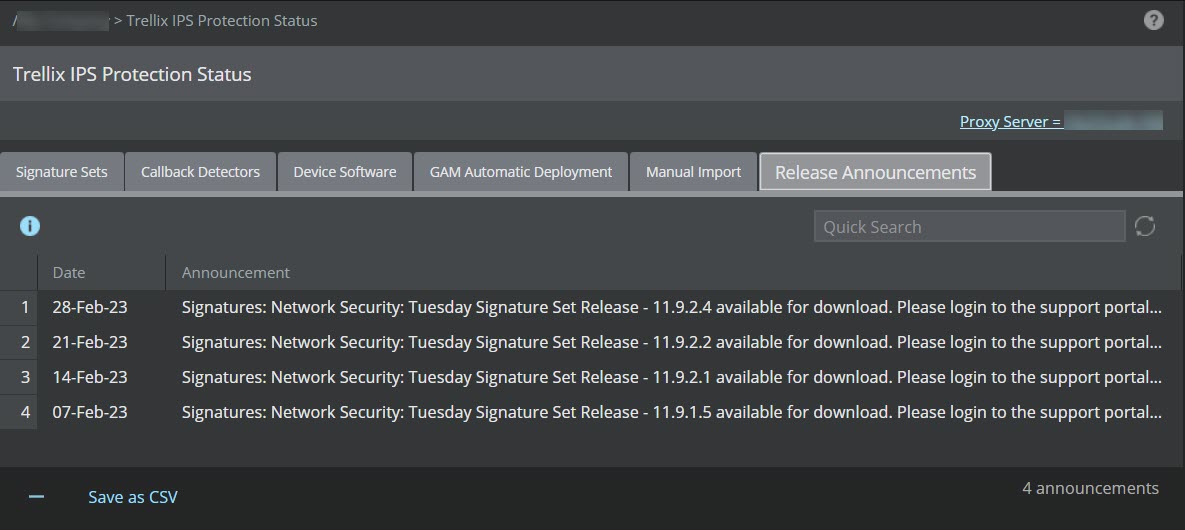Refresh the announcements list
Image resolution: width=1185 pixels, height=530 pixels.
[1144, 226]
